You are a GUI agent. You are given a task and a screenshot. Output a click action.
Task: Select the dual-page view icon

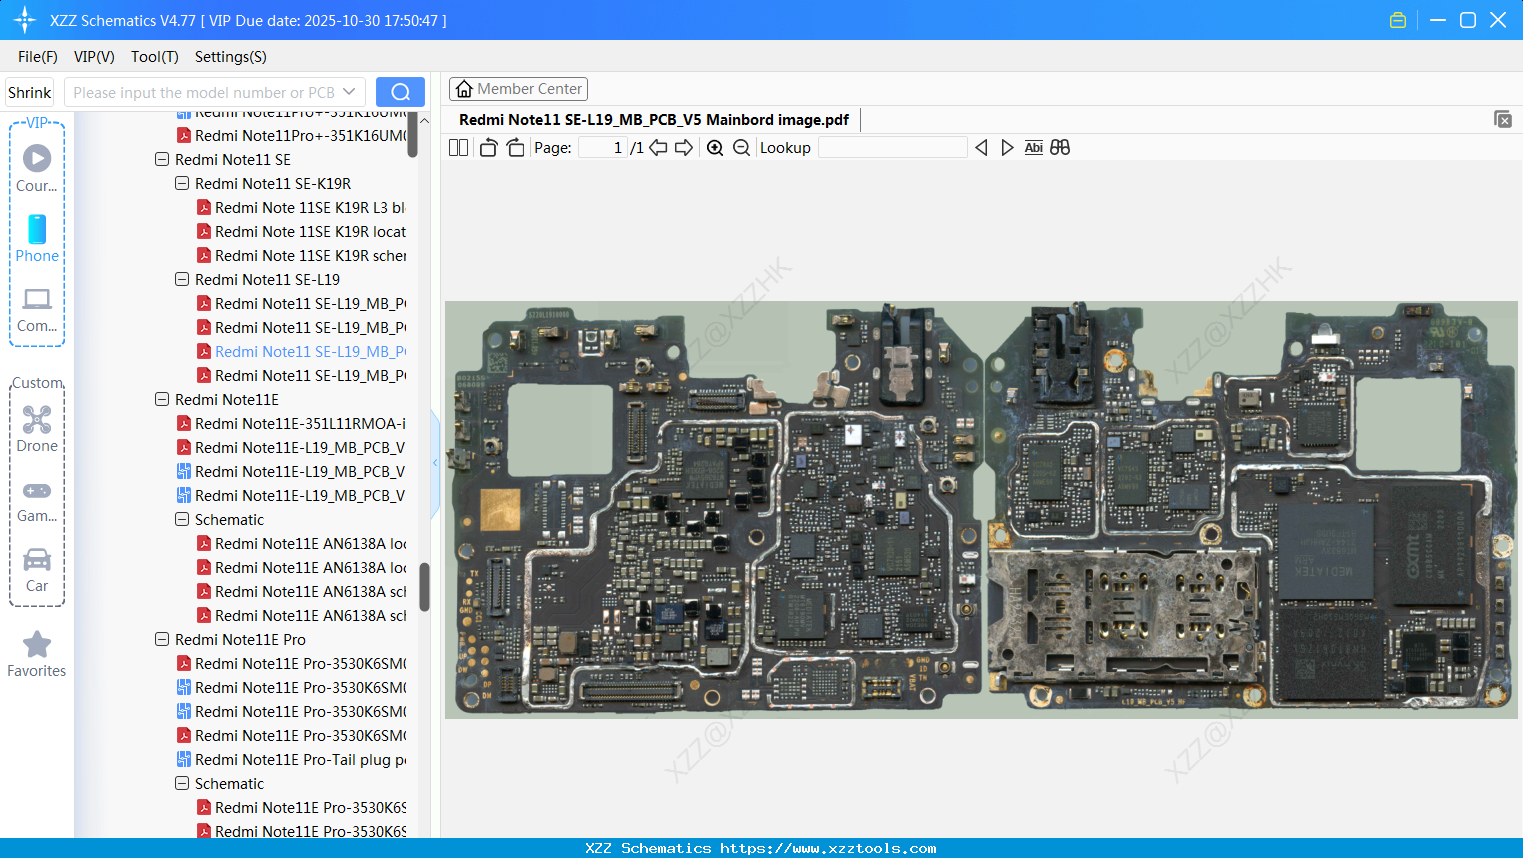pos(458,147)
